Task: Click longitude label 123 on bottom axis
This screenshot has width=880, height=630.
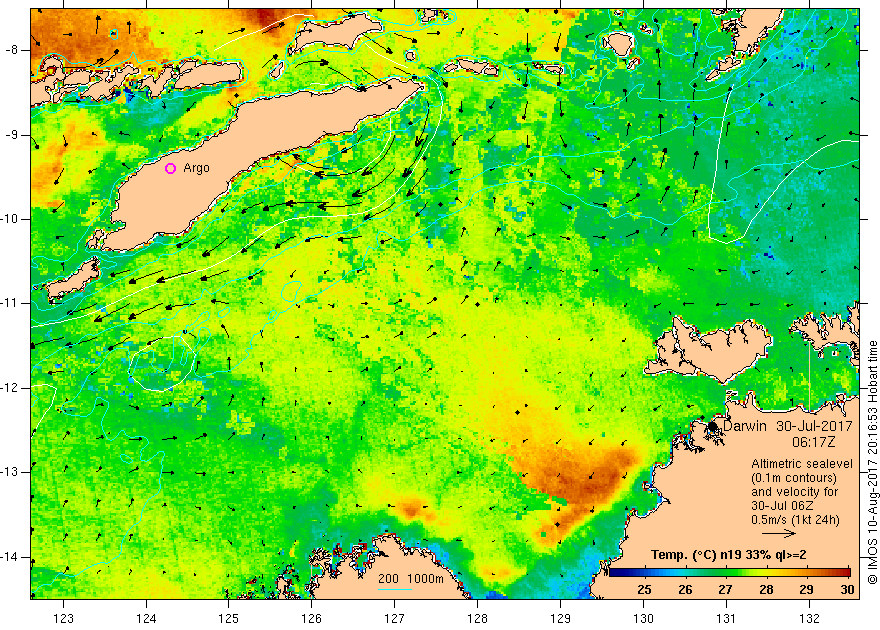Action: [x=63, y=619]
